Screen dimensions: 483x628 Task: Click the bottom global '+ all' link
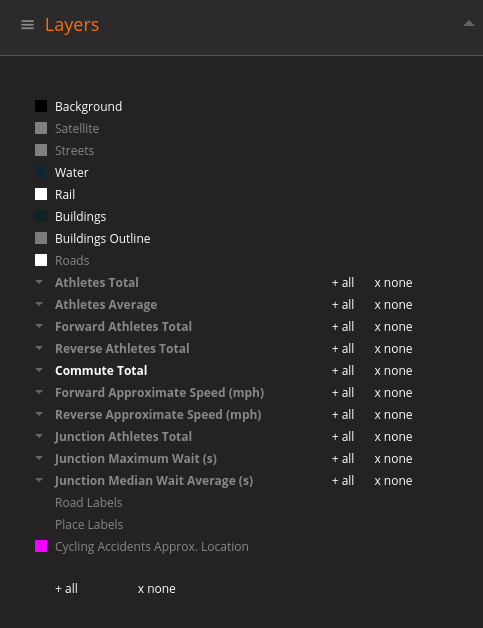(x=66, y=589)
